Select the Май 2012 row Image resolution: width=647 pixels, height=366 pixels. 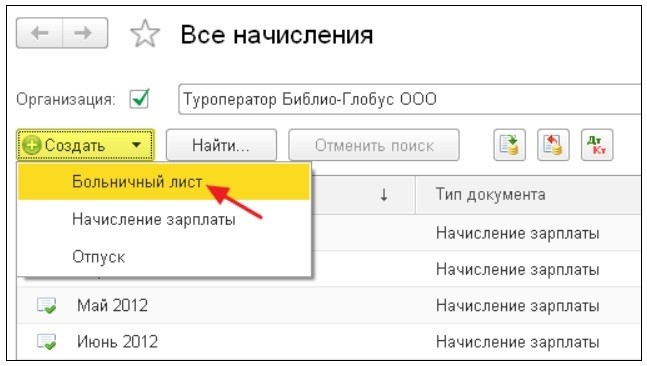(x=329, y=305)
